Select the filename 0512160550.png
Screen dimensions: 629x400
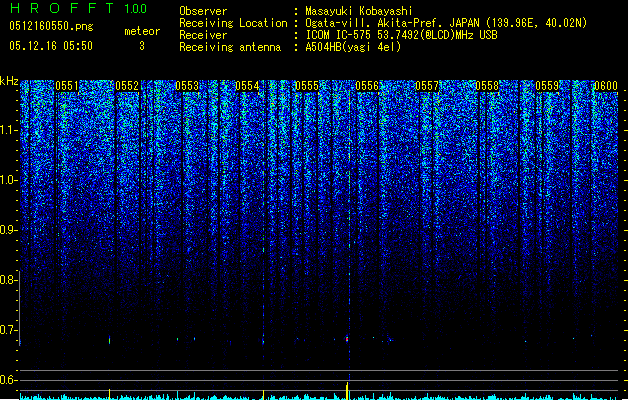pyautogui.click(x=51, y=26)
